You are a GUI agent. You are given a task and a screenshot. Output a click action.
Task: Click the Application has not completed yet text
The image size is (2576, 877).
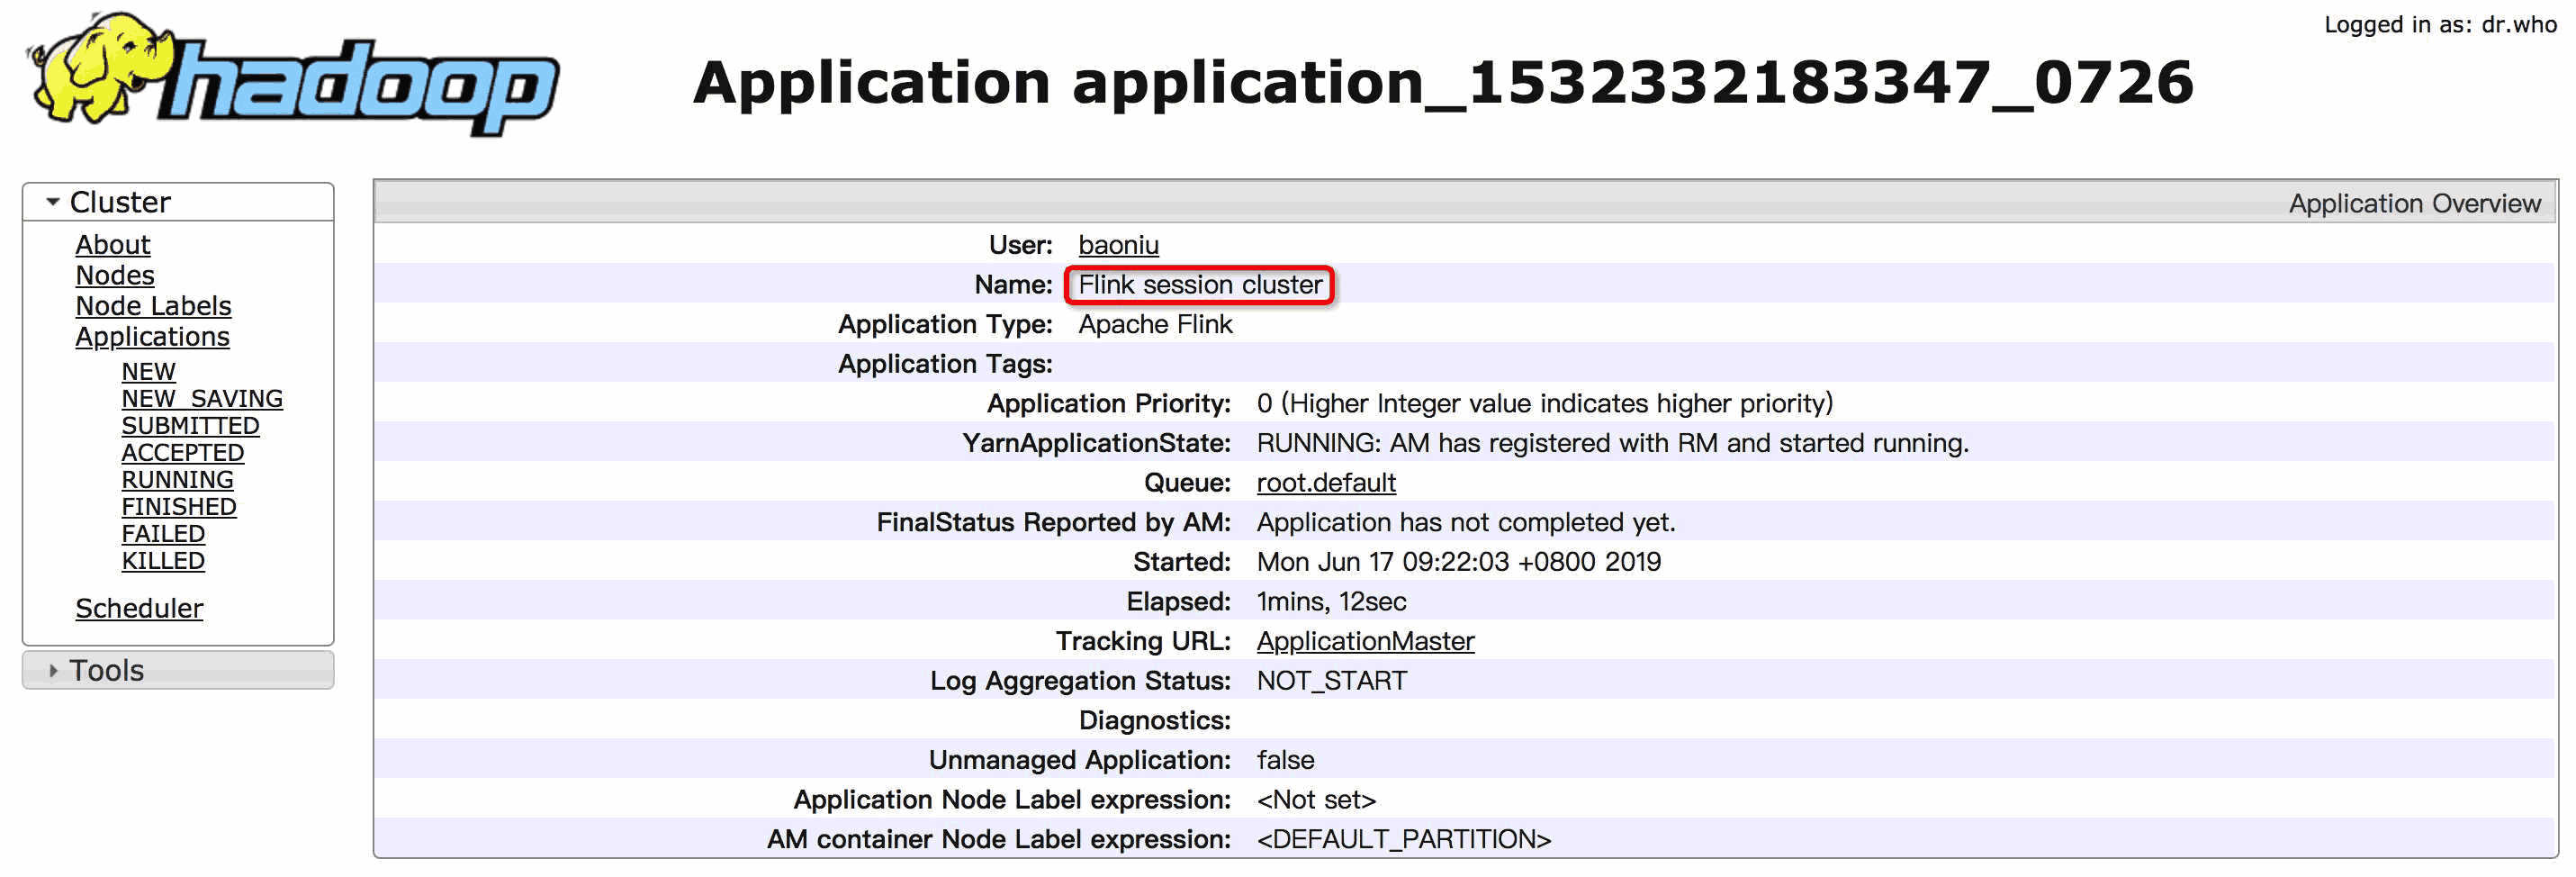click(1465, 522)
